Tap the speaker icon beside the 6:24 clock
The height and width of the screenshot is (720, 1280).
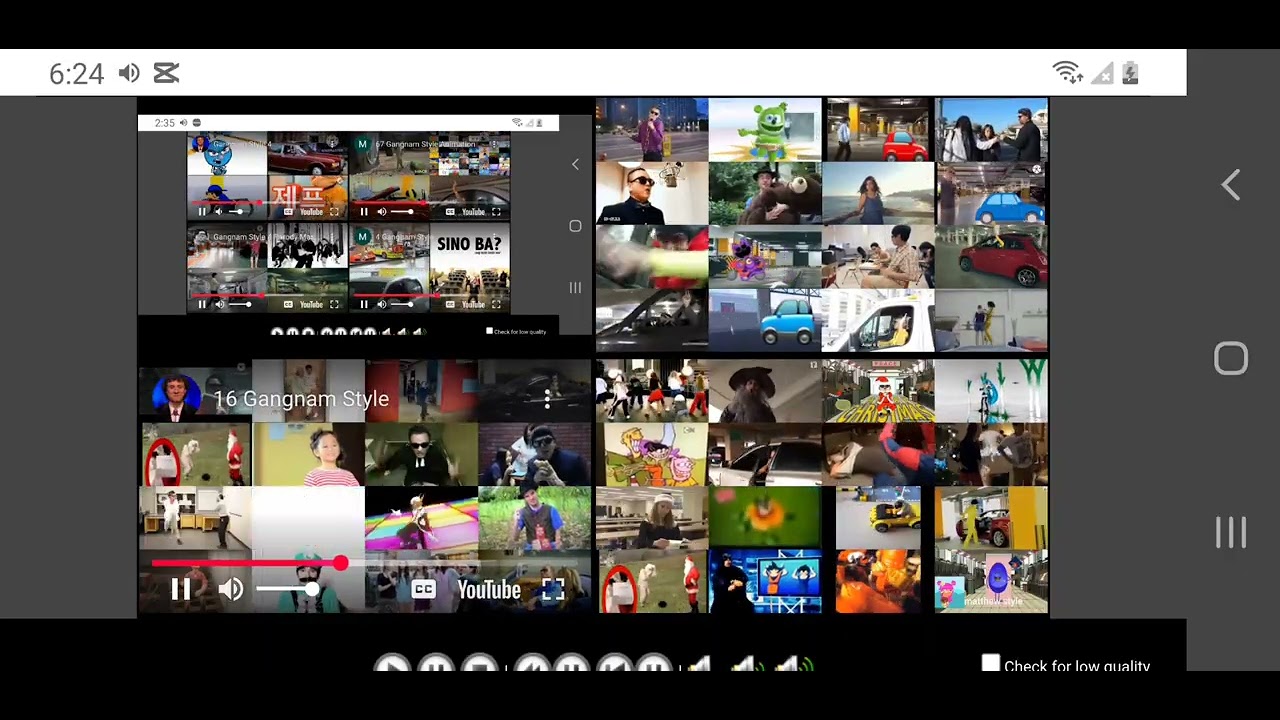click(129, 73)
